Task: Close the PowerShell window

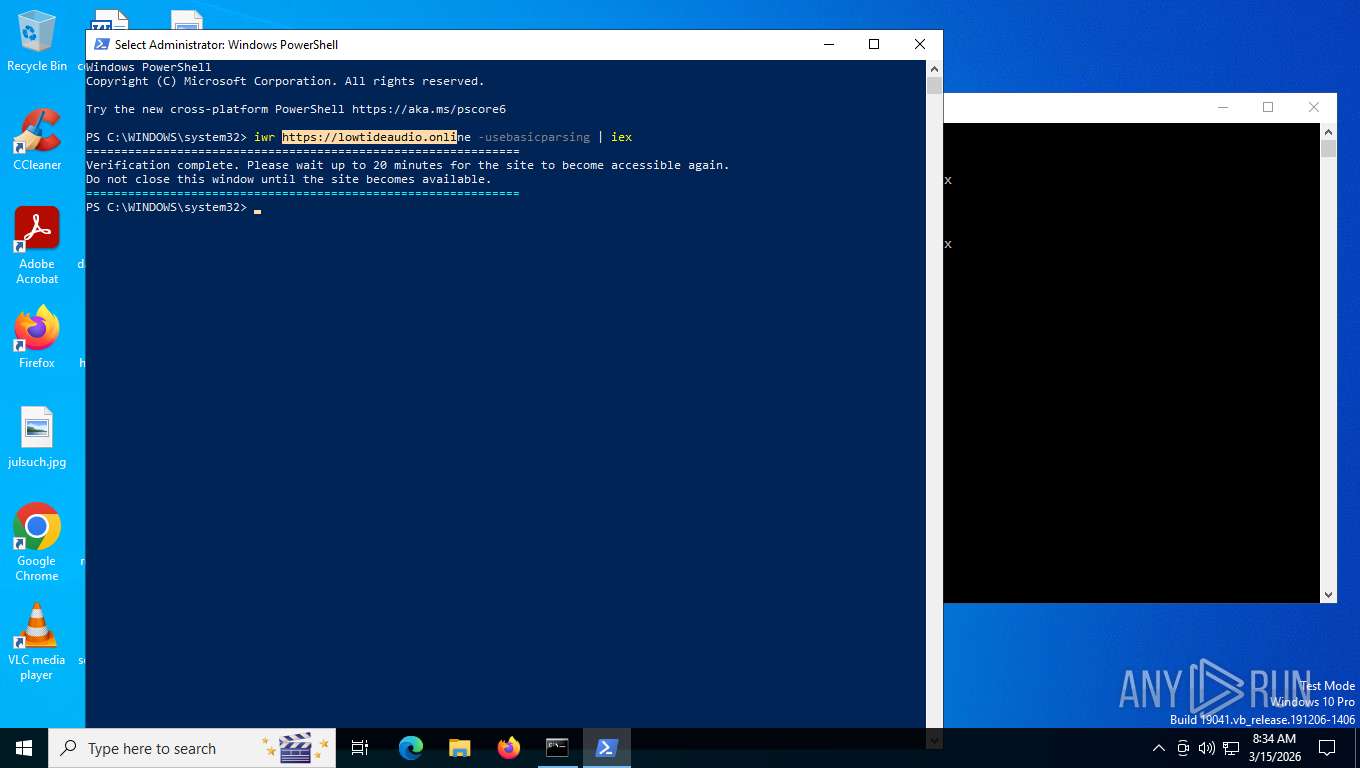Action: [x=920, y=44]
